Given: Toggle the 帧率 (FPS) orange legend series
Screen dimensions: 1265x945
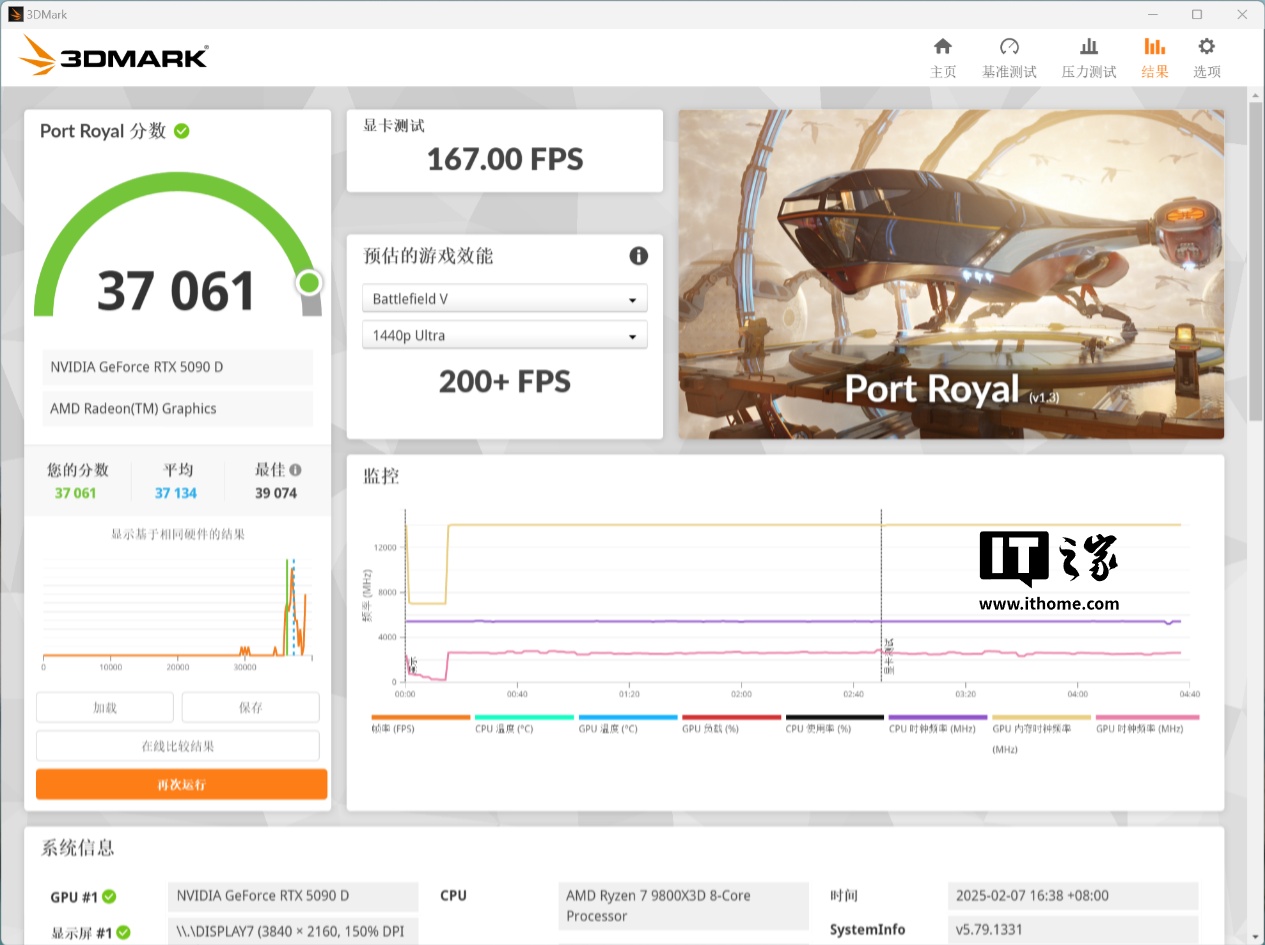Looking at the screenshot, I should (x=420, y=718).
